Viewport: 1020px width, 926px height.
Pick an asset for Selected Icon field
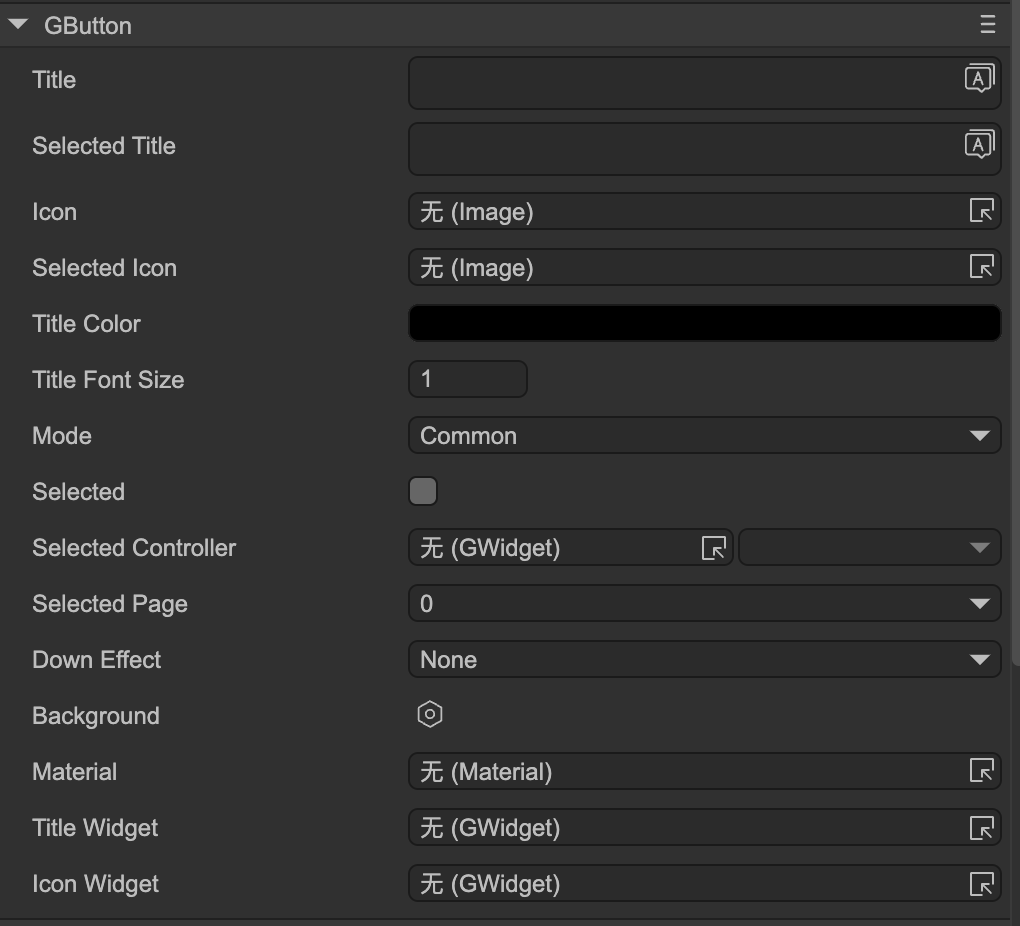(x=982, y=267)
